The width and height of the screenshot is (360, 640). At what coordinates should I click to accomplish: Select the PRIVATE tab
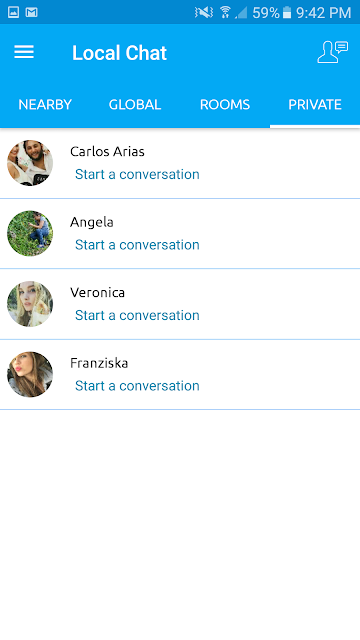[x=315, y=105]
